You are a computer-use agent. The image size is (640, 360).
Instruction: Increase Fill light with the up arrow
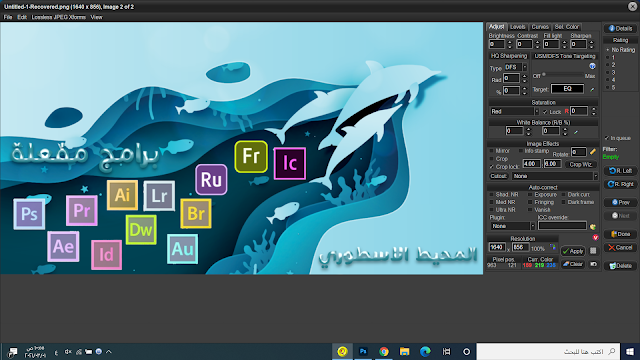pos(564,42)
